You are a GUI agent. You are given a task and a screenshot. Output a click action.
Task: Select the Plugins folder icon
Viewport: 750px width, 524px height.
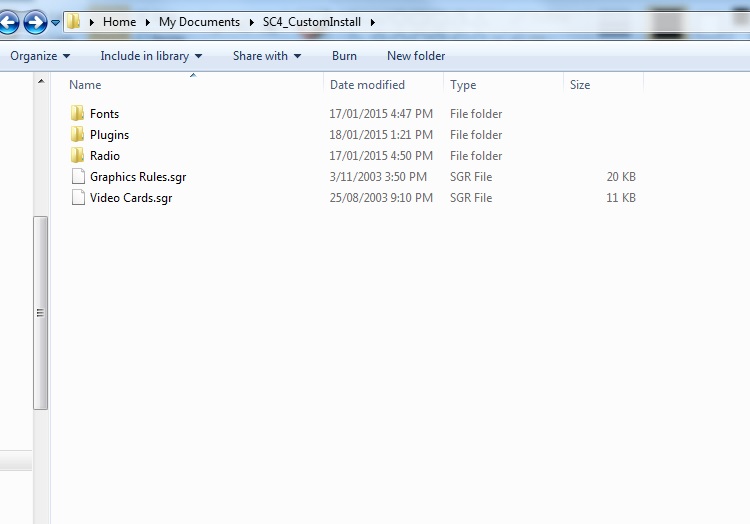77,134
